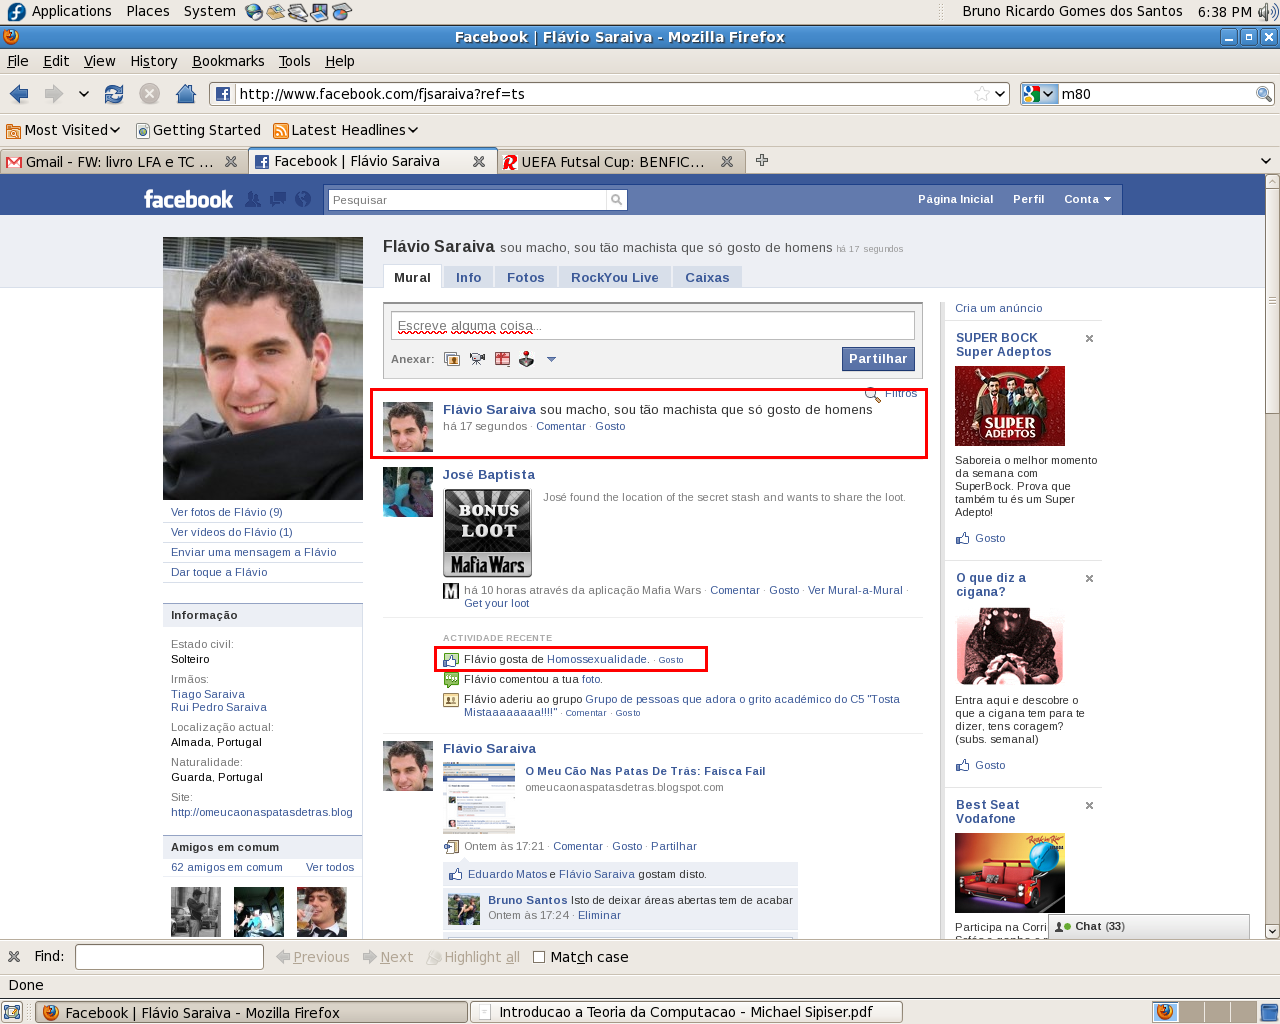Attach a video using the Anexar camera icon
Screen dimensions: 1280x1024
(x=477, y=359)
